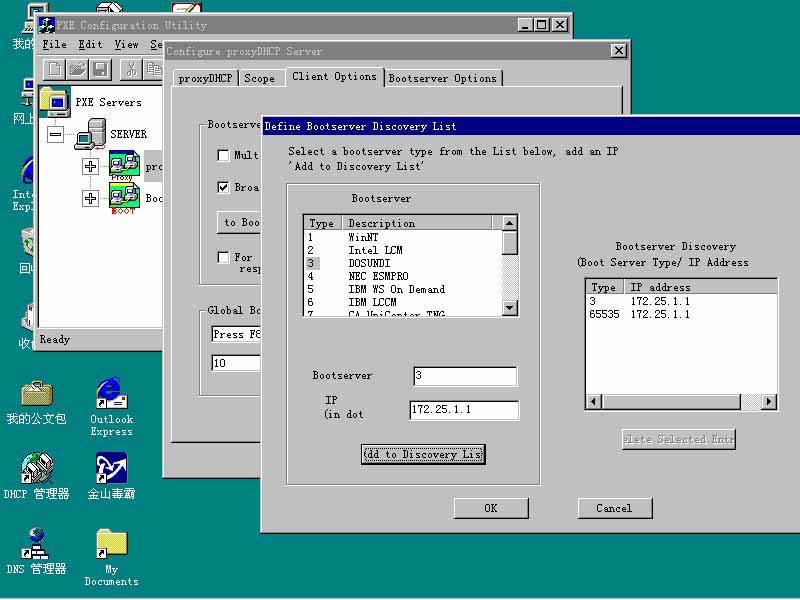Click the New file toolbar icon
This screenshot has width=800, height=600.
point(55,69)
